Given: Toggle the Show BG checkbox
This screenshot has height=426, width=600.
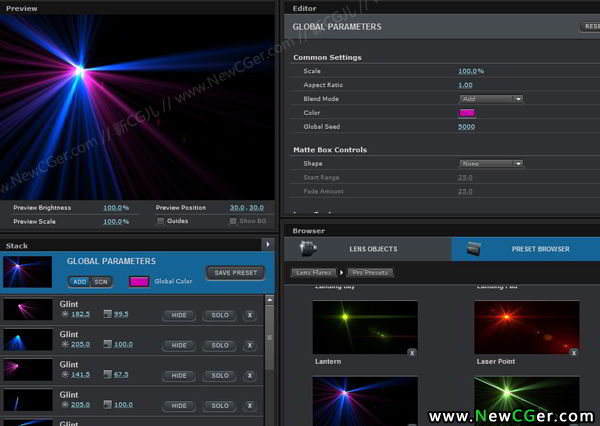Looking at the screenshot, I should coord(233,221).
